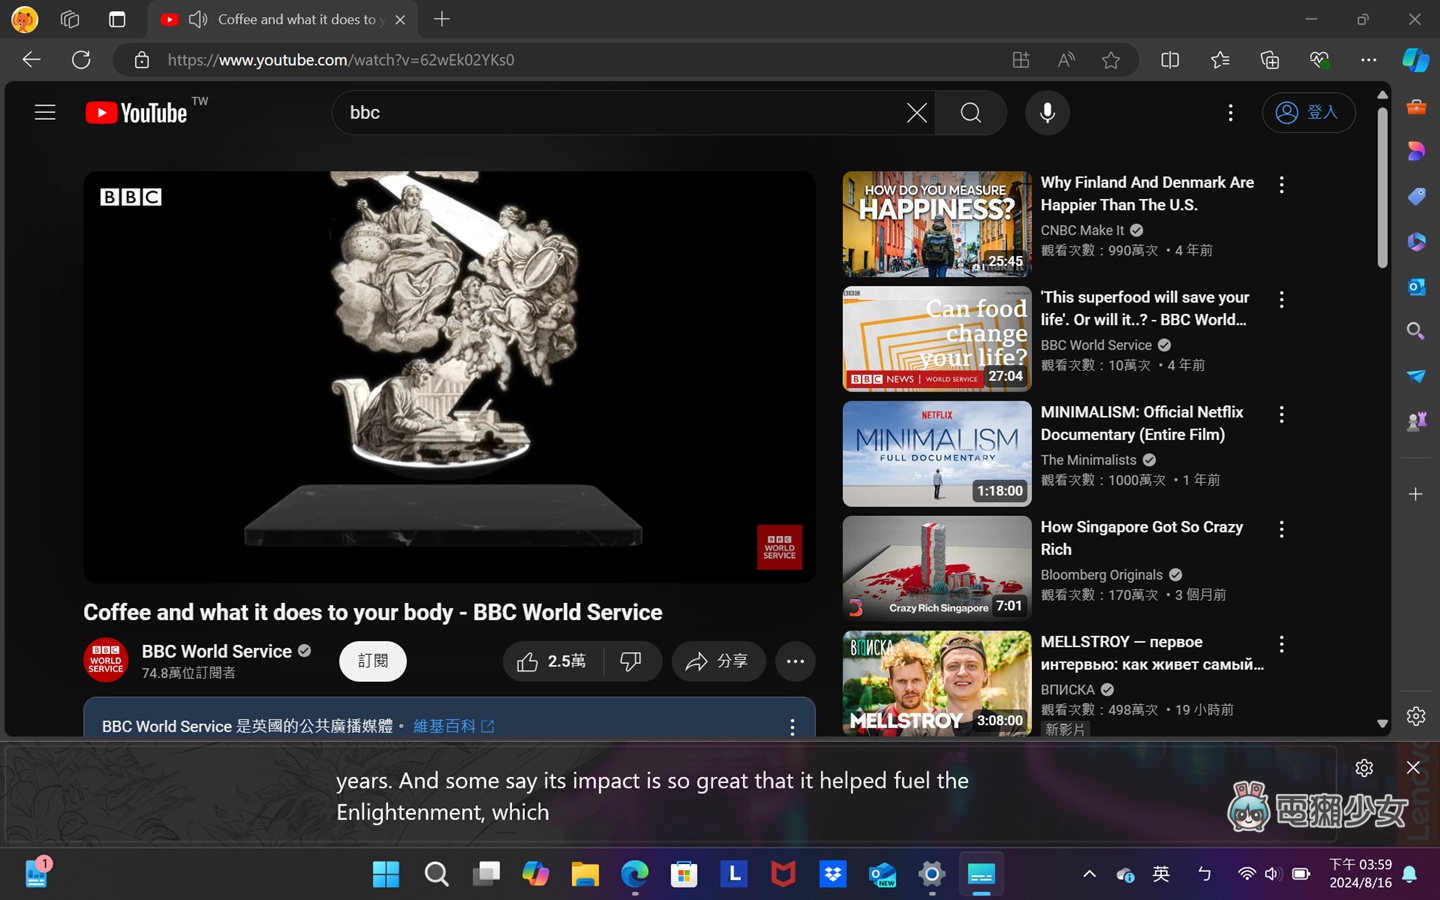This screenshot has width=1440, height=900.
Task: Open more actions below the video
Action: (795, 661)
